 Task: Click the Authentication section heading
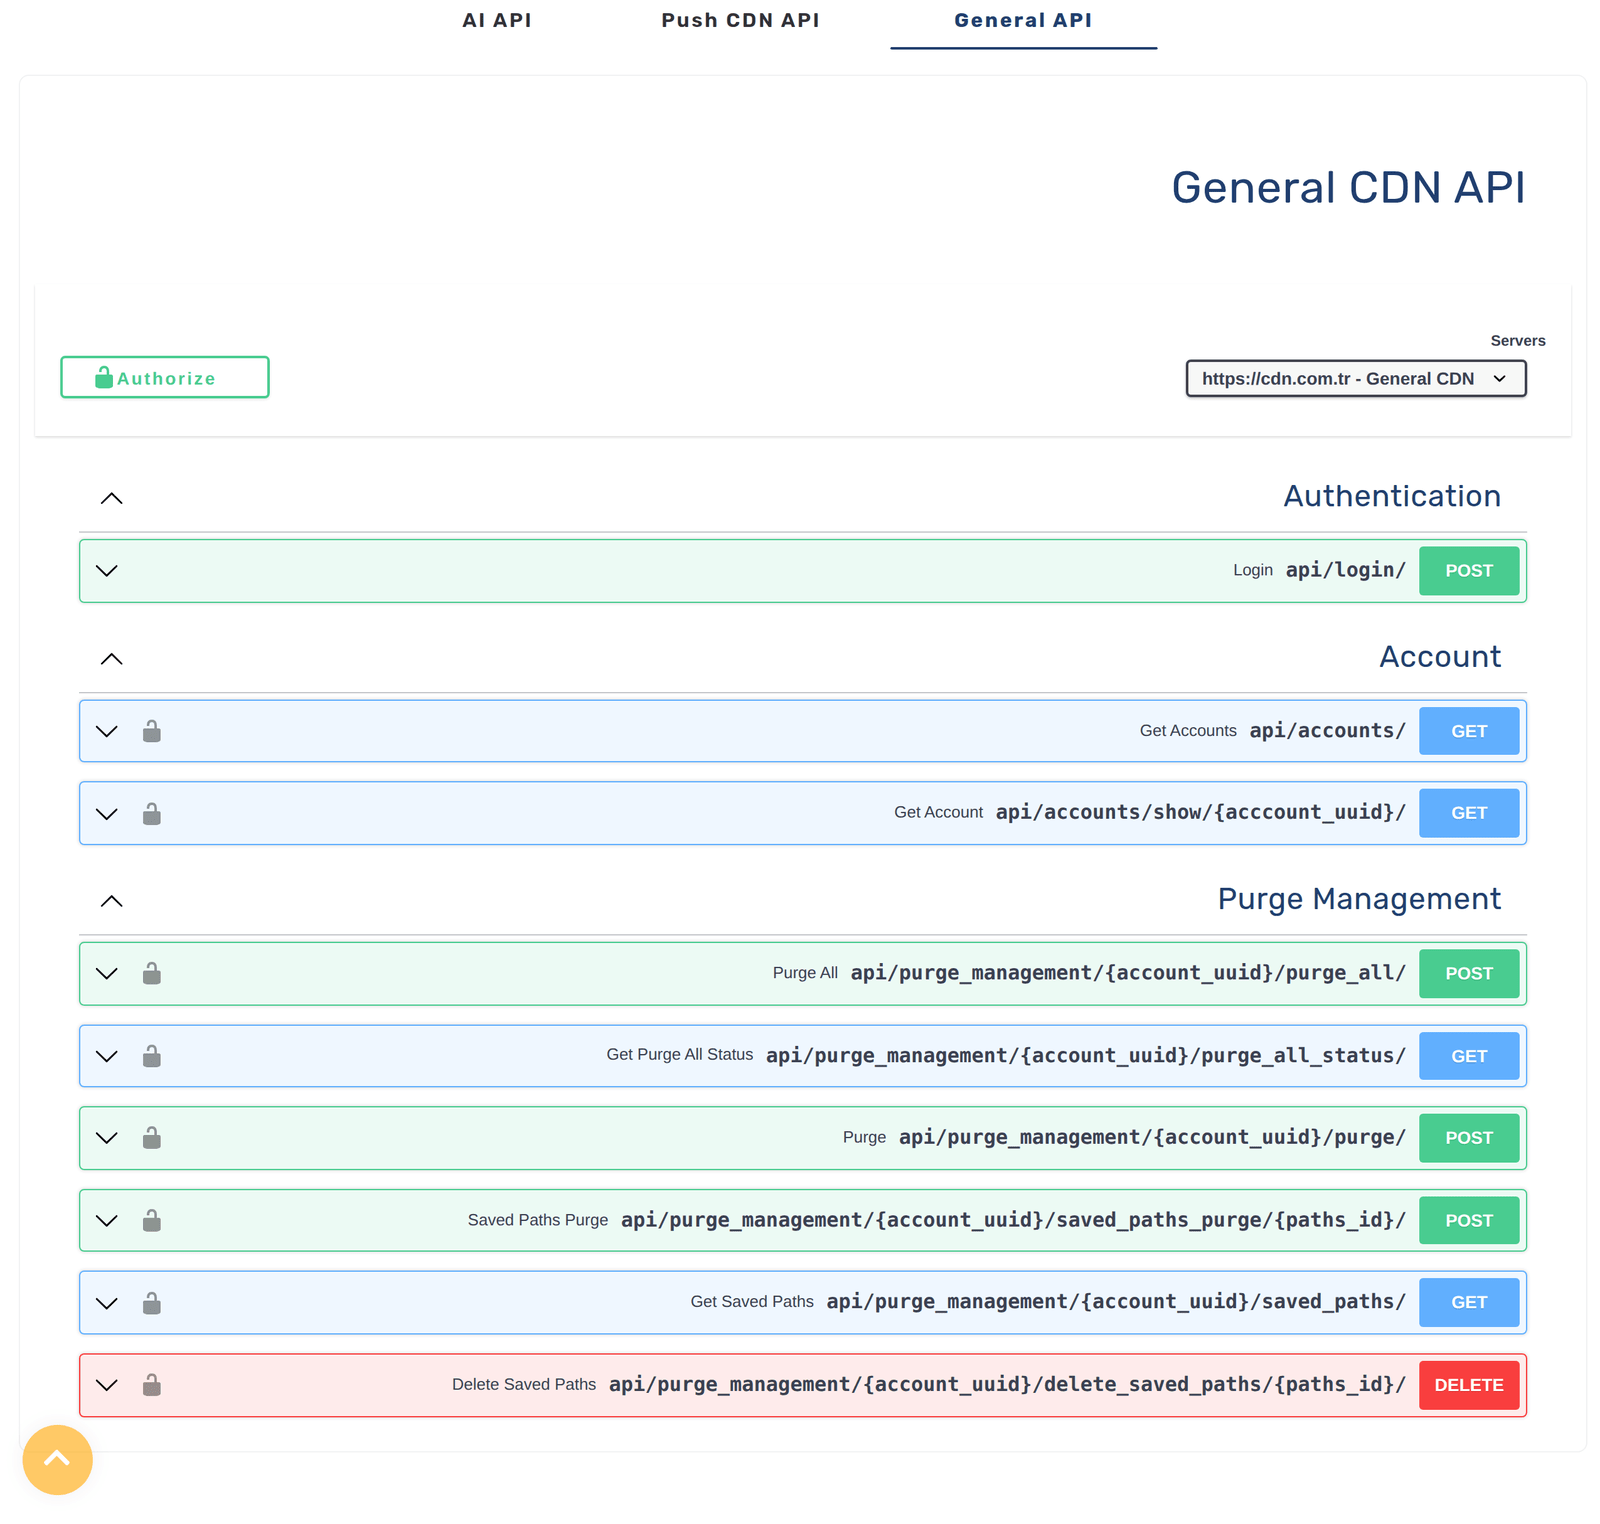tap(1392, 496)
